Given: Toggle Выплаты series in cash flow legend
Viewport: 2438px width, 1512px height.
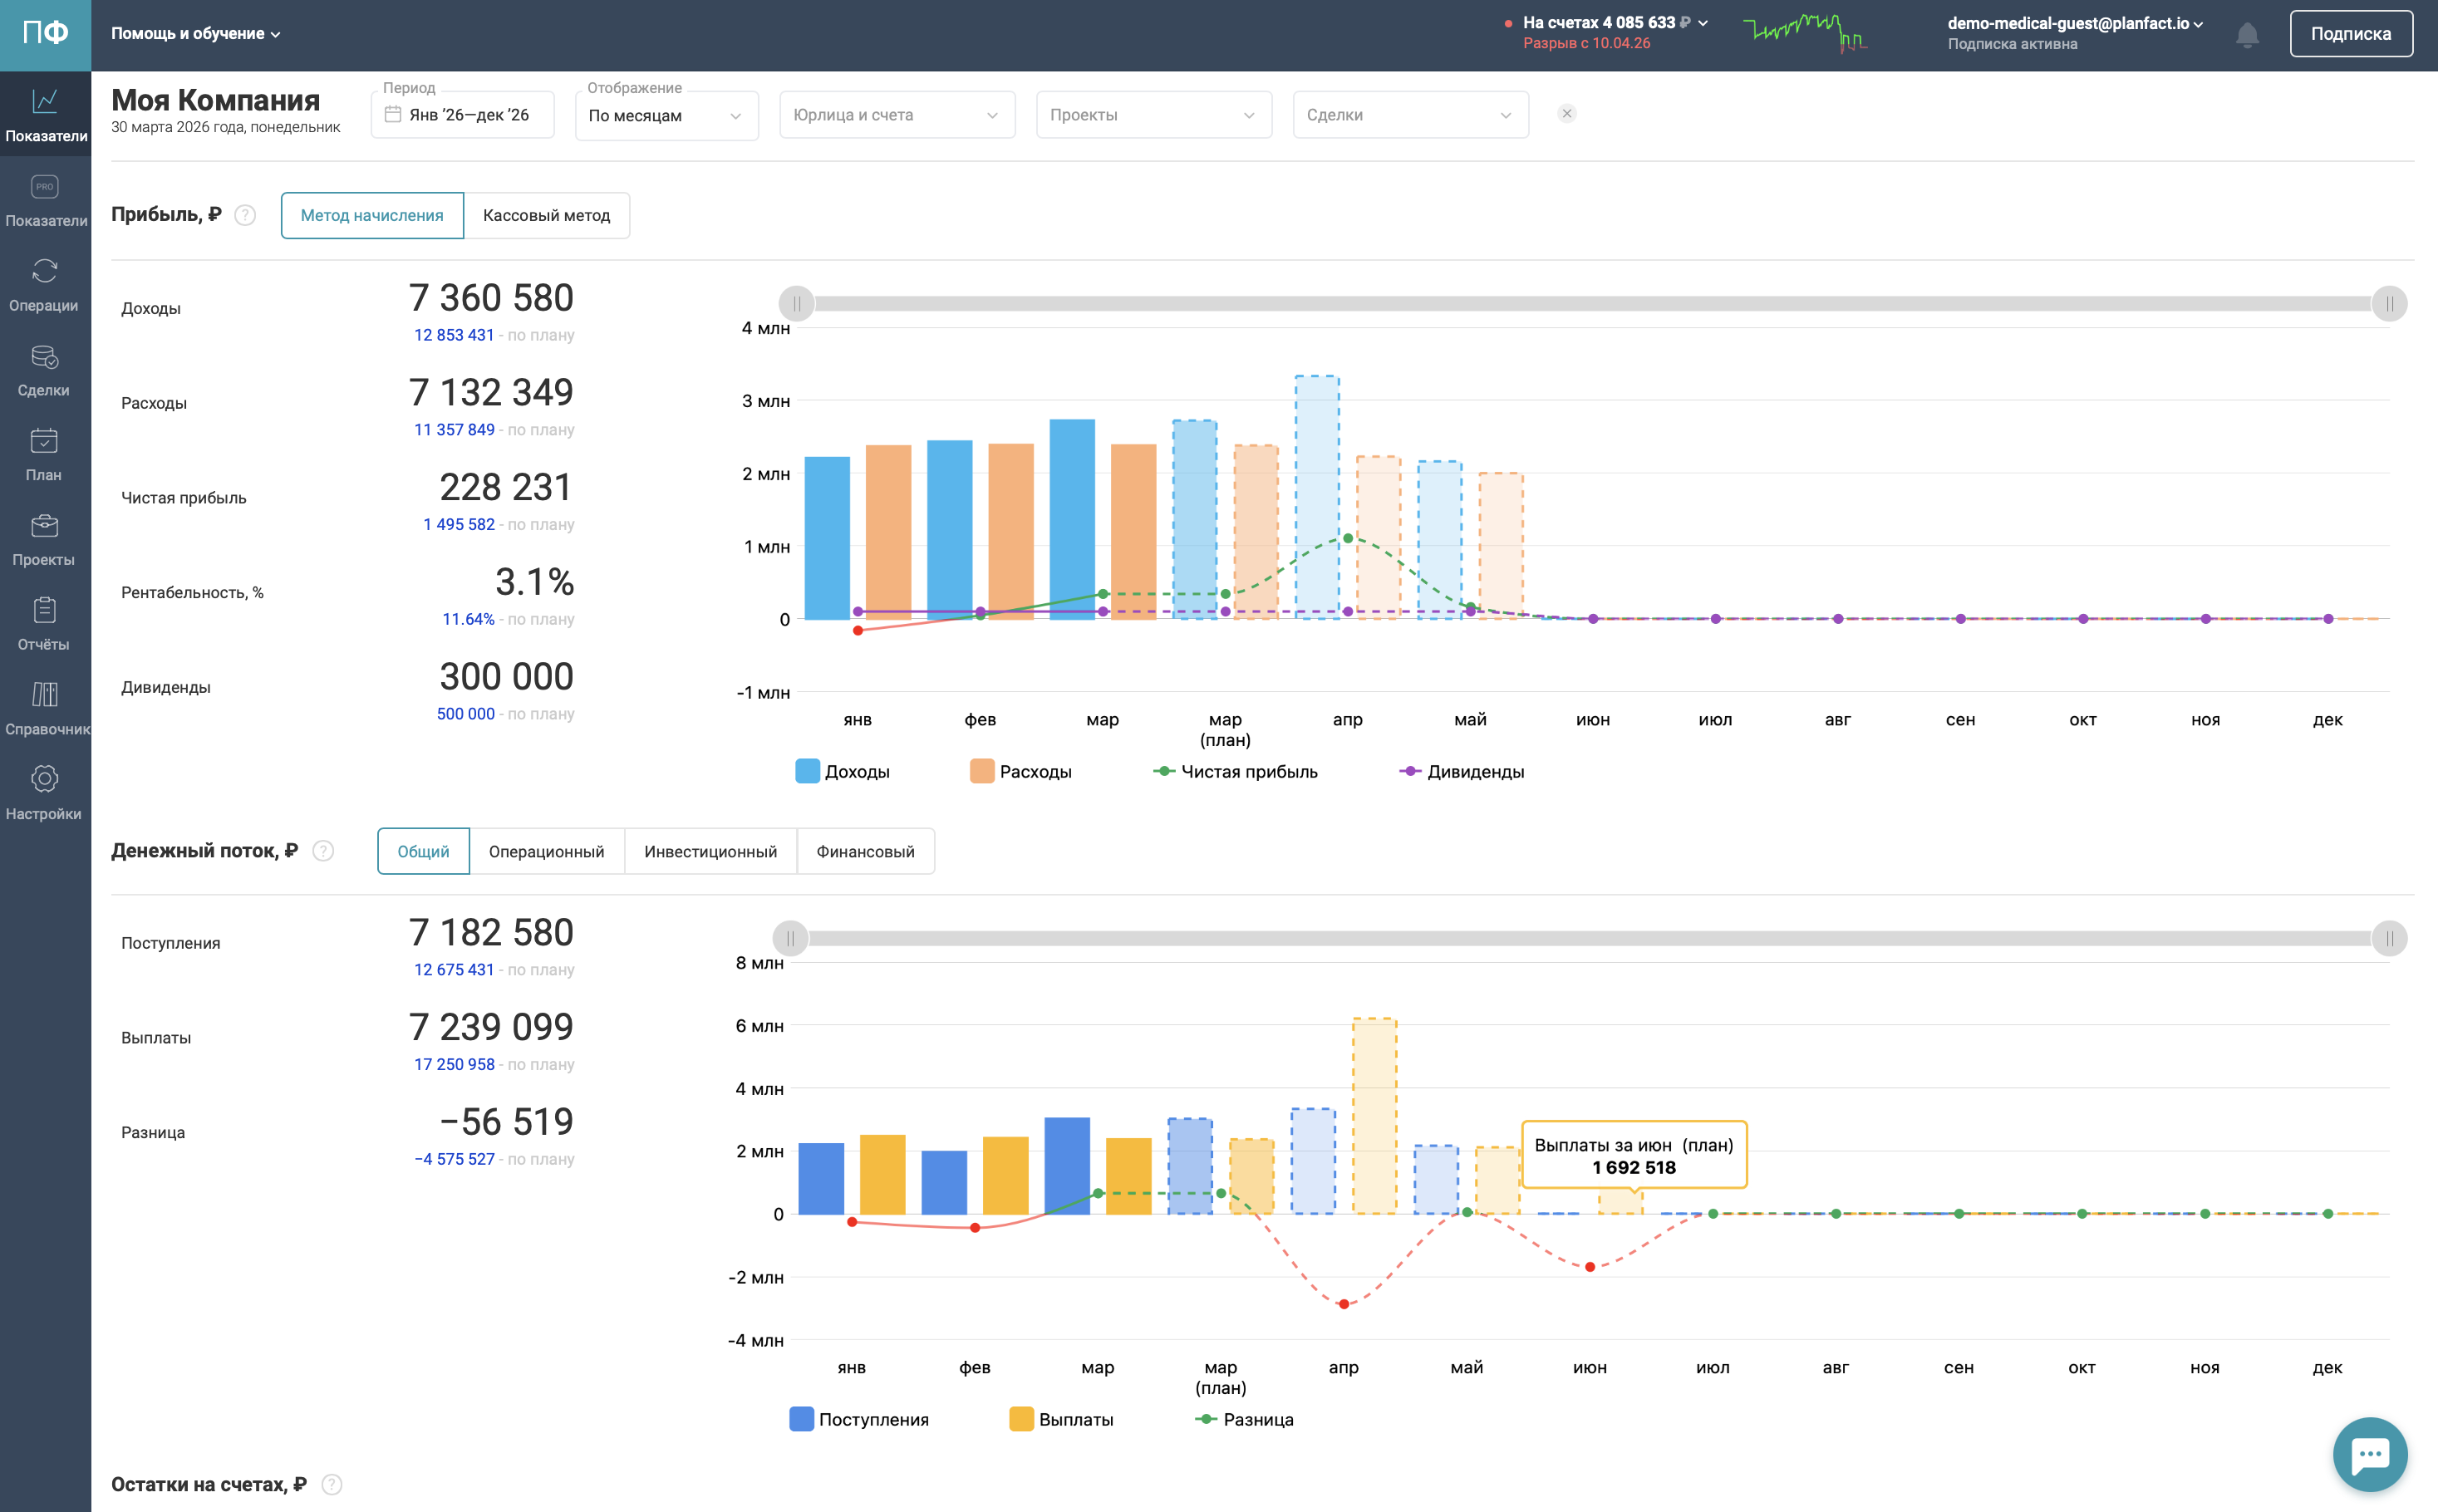Looking at the screenshot, I should tap(1061, 1420).
